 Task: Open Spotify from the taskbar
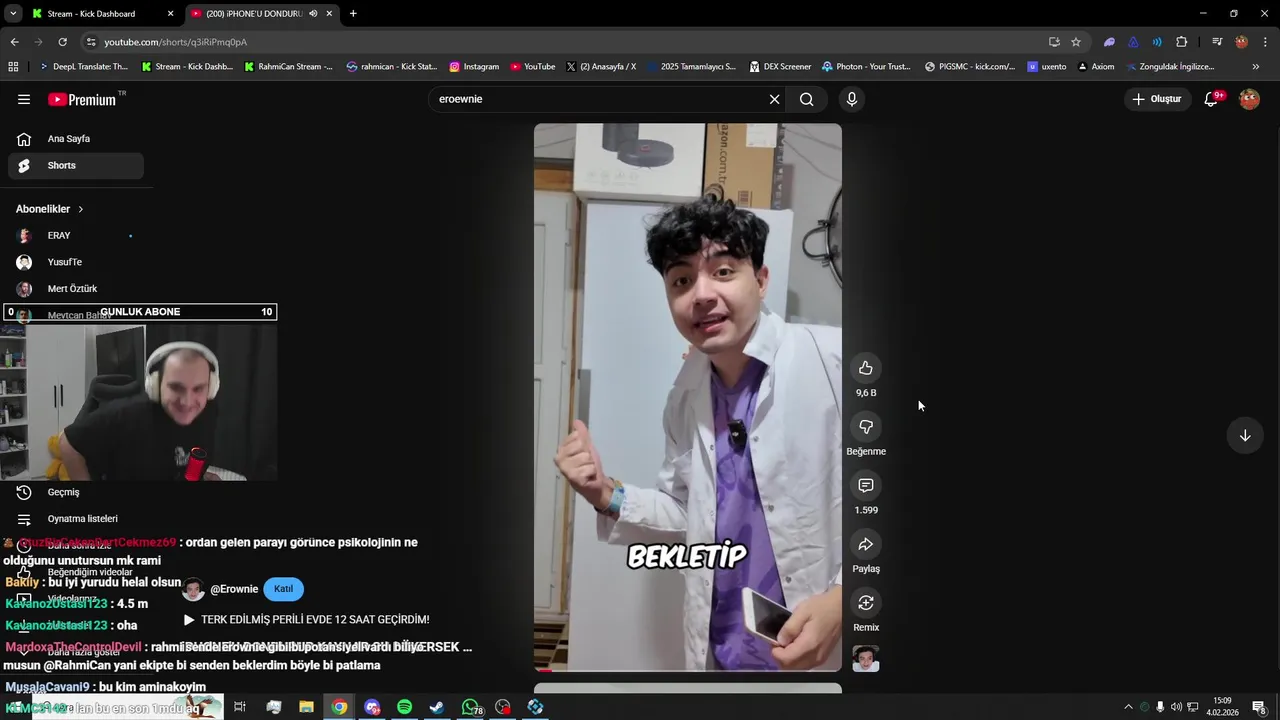tap(404, 707)
